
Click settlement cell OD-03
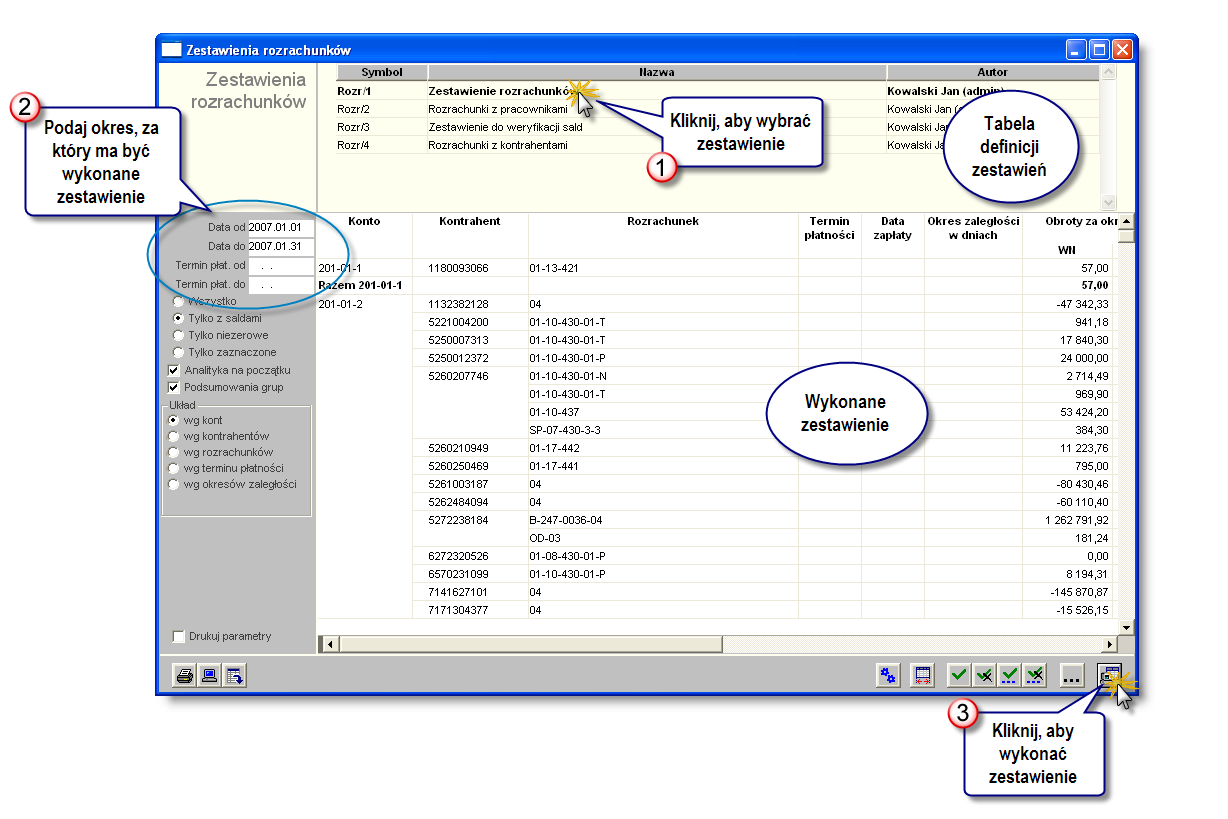663,538
